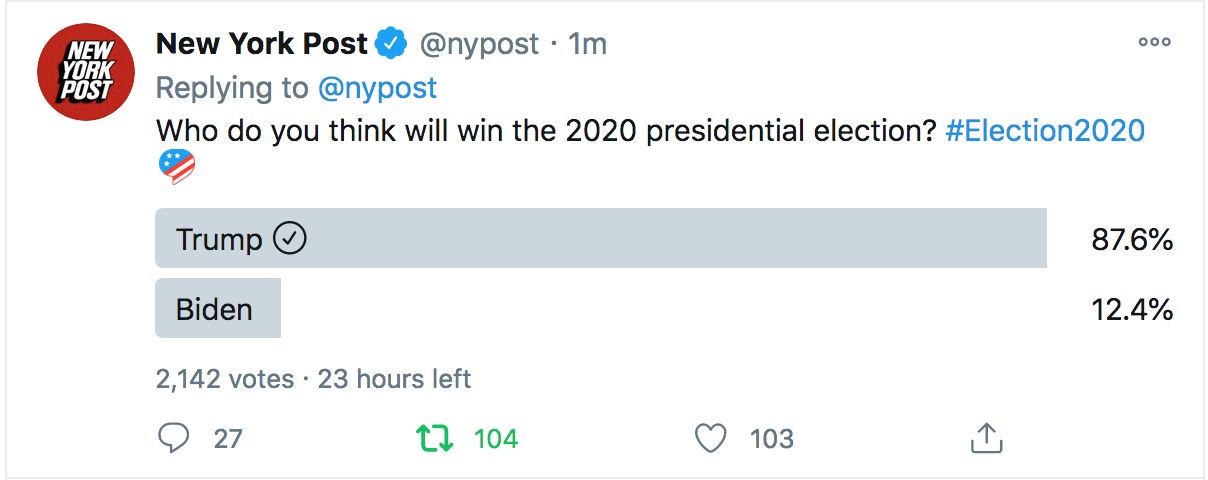This screenshot has width=1208, height=480.
Task: Open the #Election2020 hashtag link
Action: coord(1044,131)
